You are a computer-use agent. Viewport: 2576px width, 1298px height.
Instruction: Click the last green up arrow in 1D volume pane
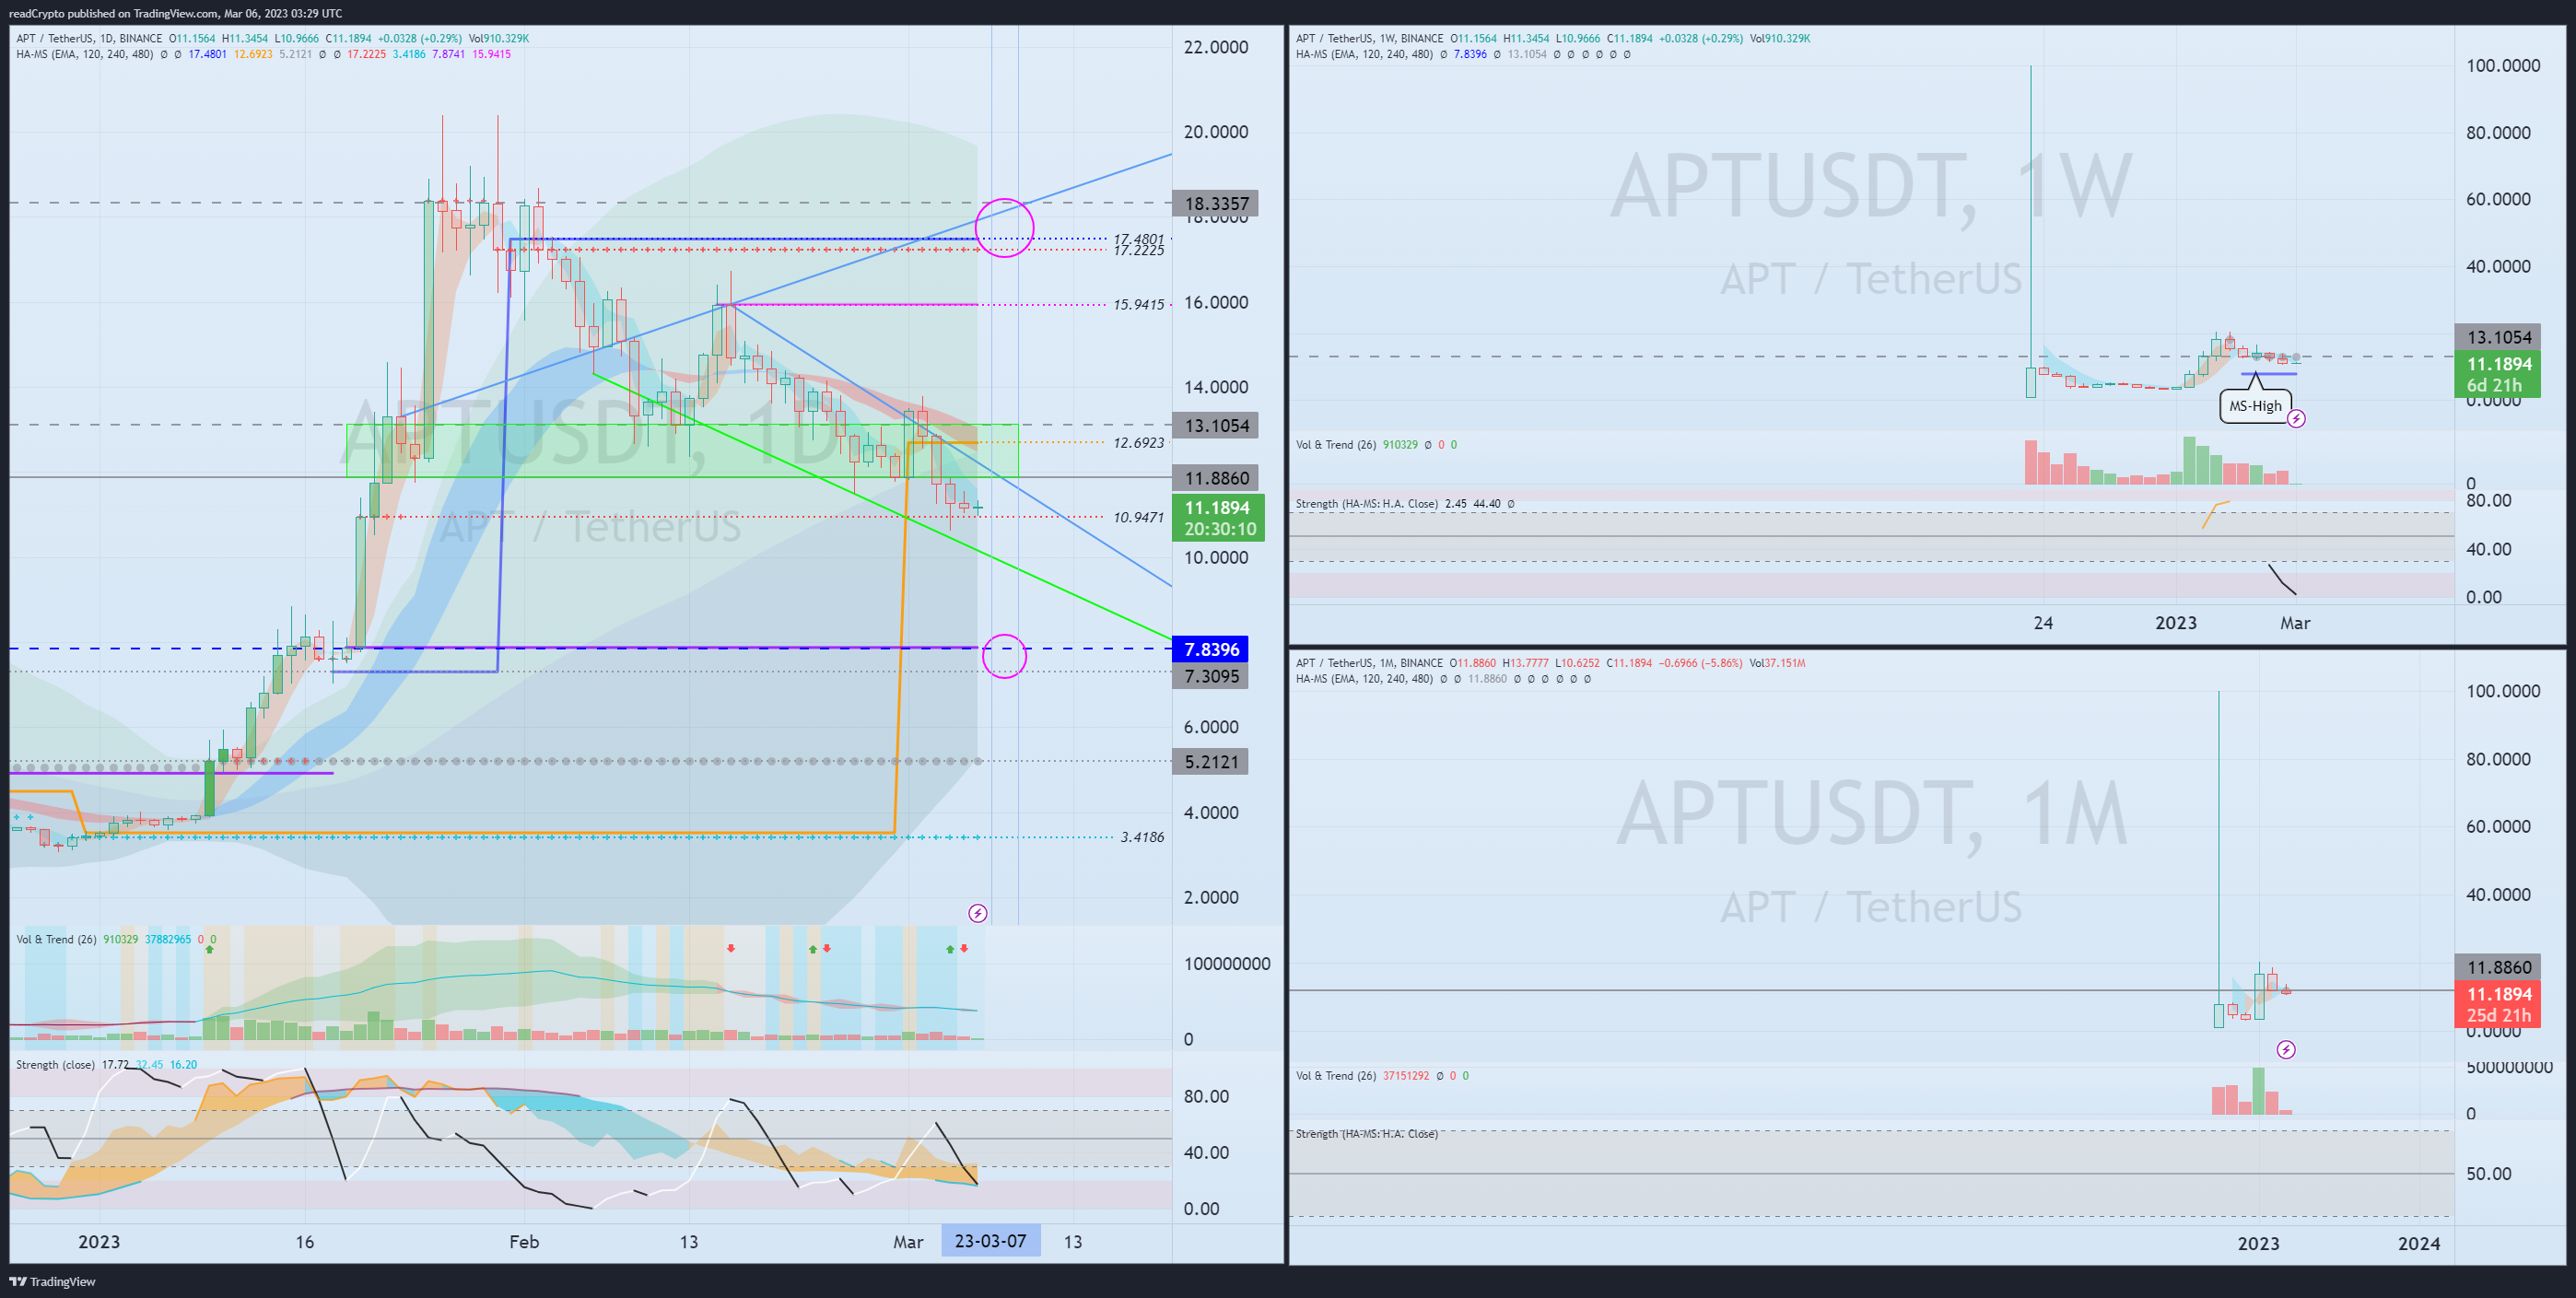(x=949, y=948)
